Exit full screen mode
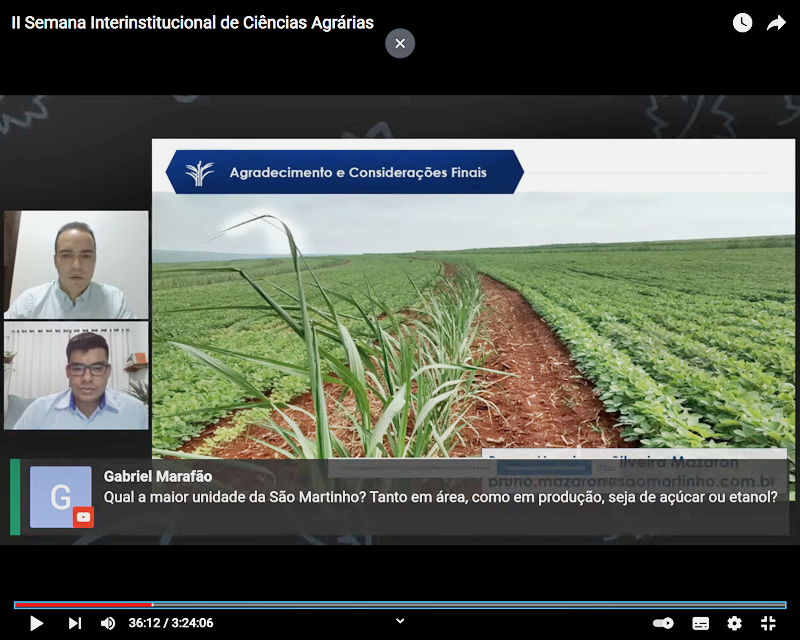The width and height of the screenshot is (800, 640). pyautogui.click(x=768, y=623)
